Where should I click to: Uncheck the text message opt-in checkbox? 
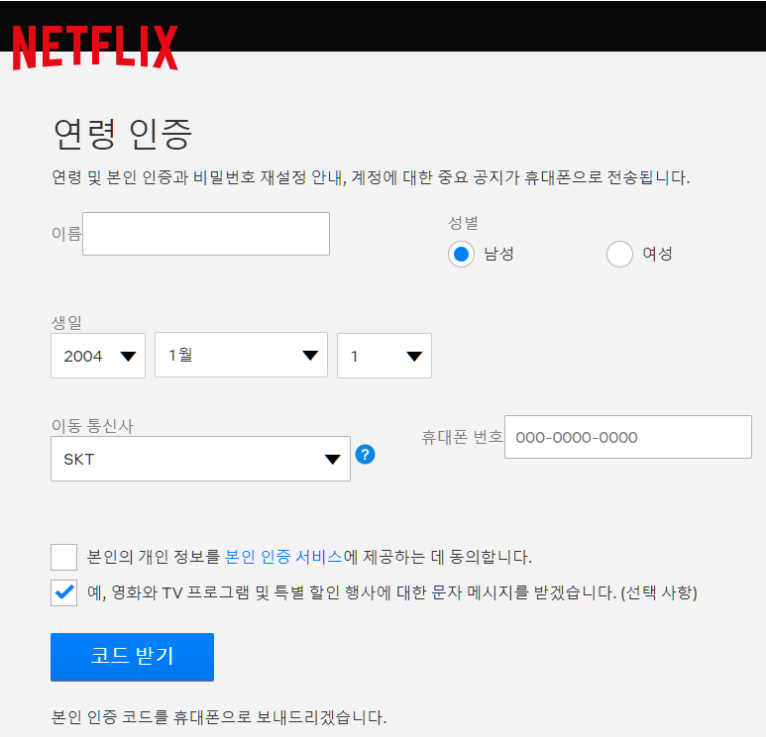point(64,593)
